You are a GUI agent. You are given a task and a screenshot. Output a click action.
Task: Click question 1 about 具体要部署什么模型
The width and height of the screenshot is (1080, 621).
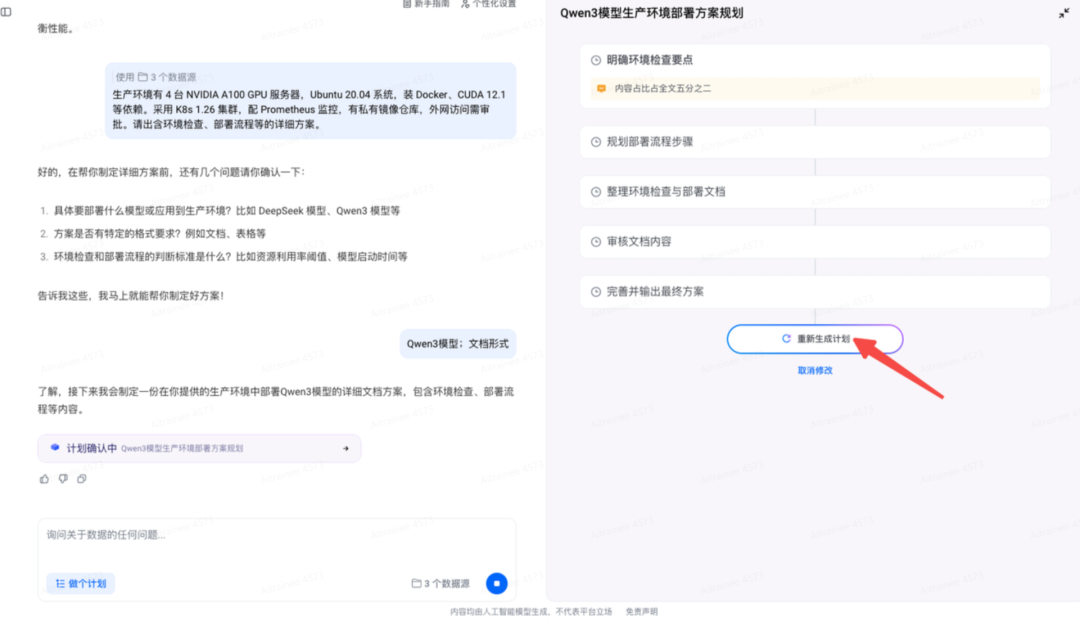(x=227, y=211)
